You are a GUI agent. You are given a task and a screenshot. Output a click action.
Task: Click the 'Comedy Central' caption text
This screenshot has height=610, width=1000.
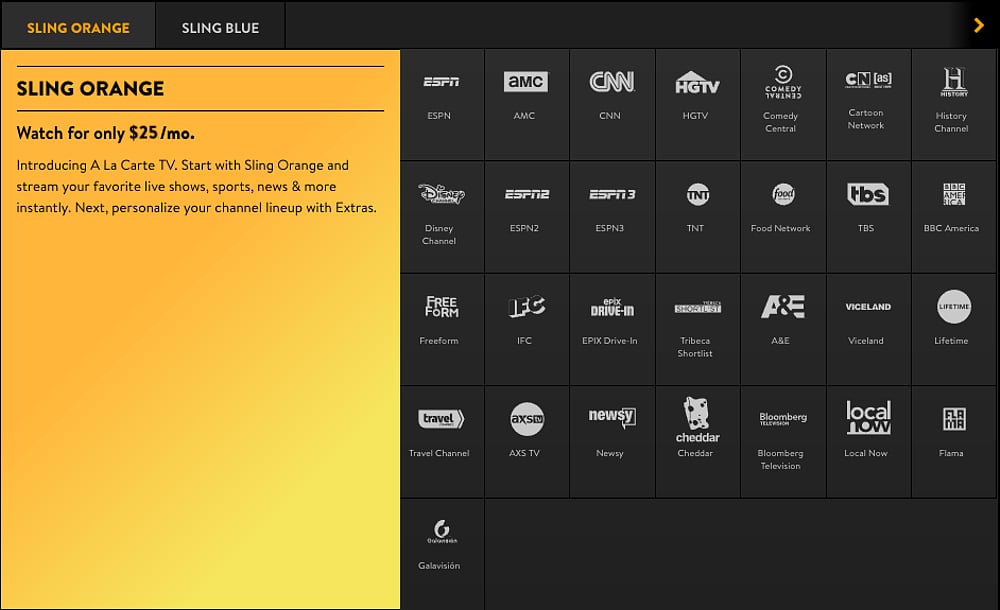[x=781, y=122]
